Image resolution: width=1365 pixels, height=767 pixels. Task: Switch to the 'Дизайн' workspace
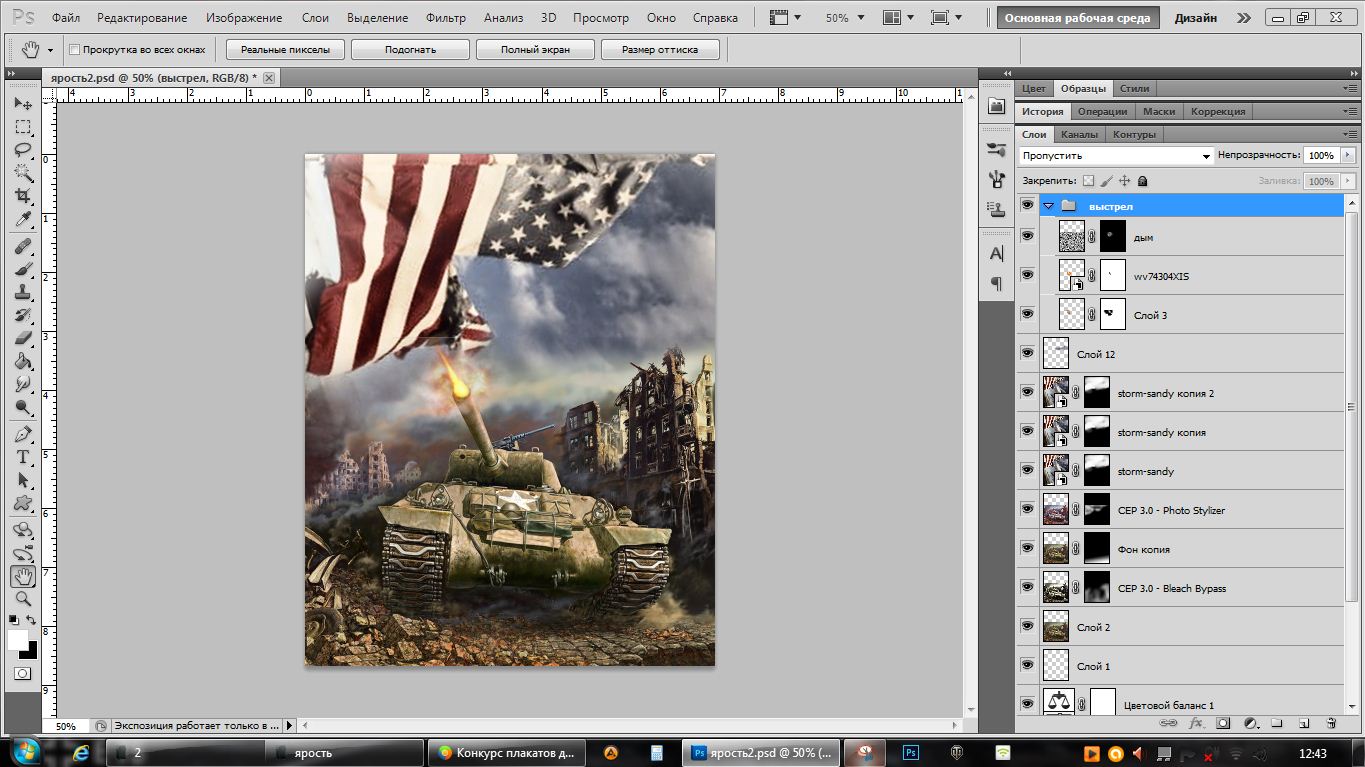click(x=1196, y=18)
